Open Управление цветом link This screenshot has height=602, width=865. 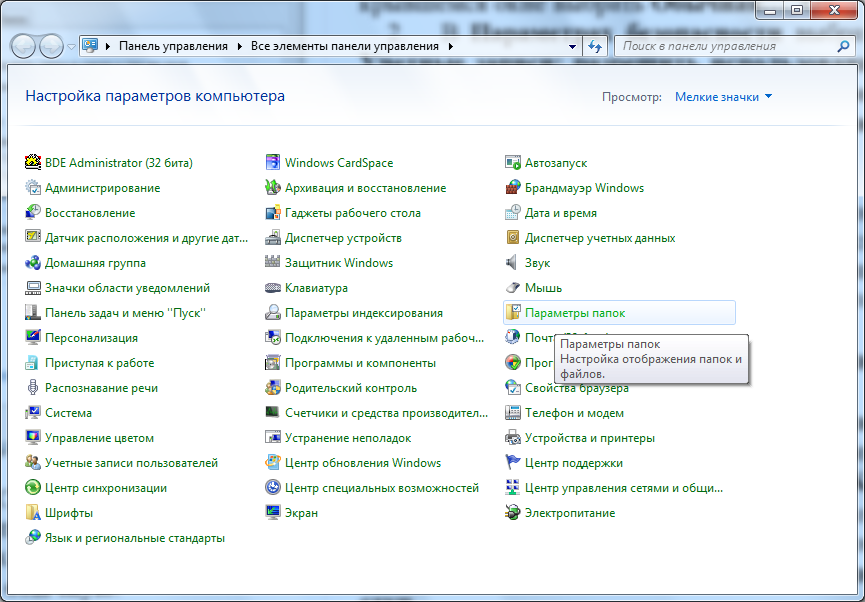point(99,438)
